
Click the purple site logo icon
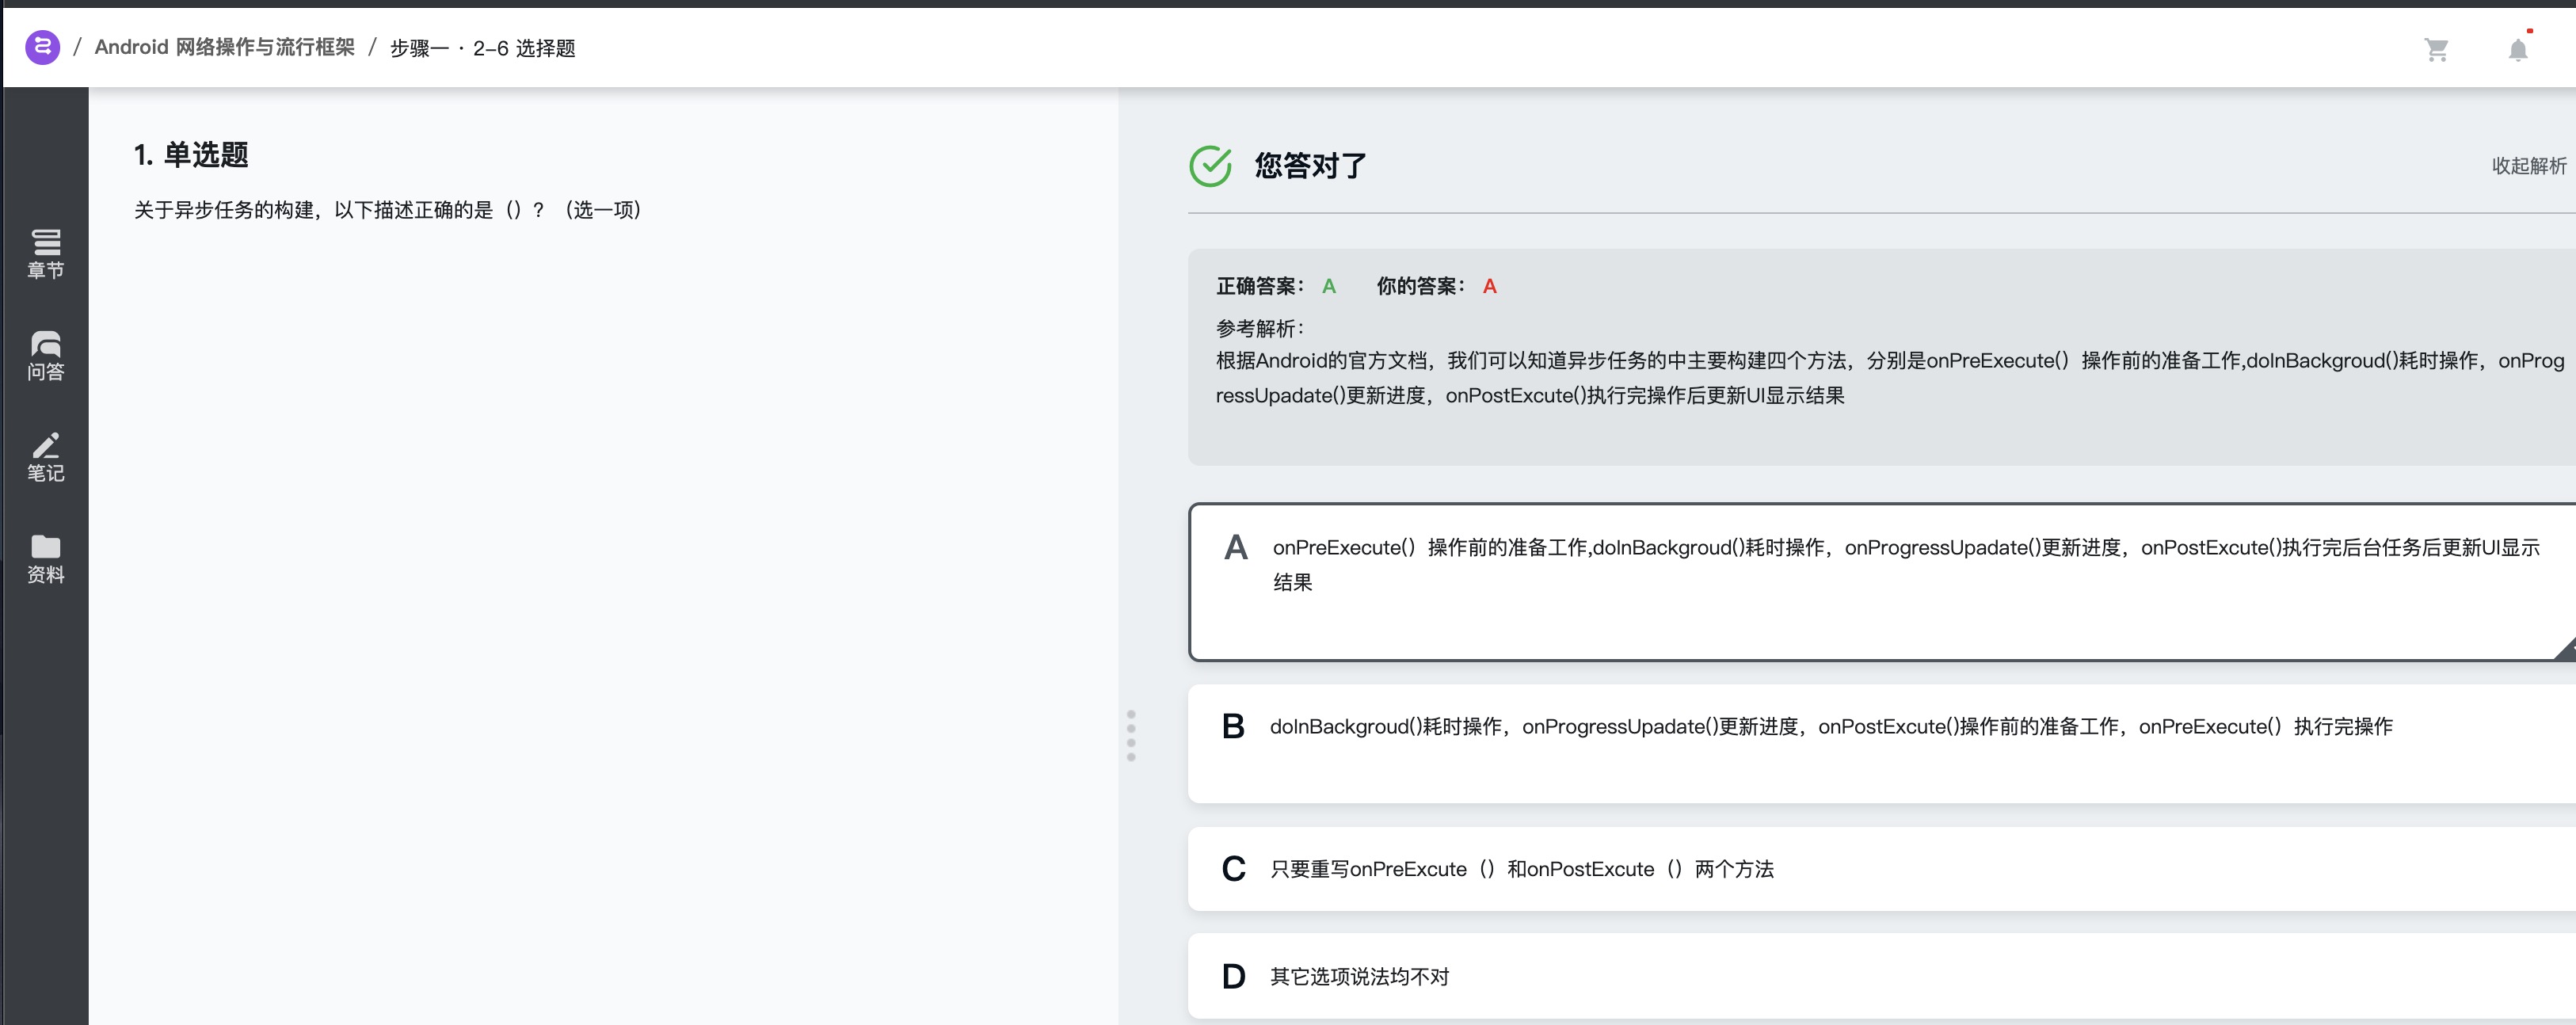[42, 47]
